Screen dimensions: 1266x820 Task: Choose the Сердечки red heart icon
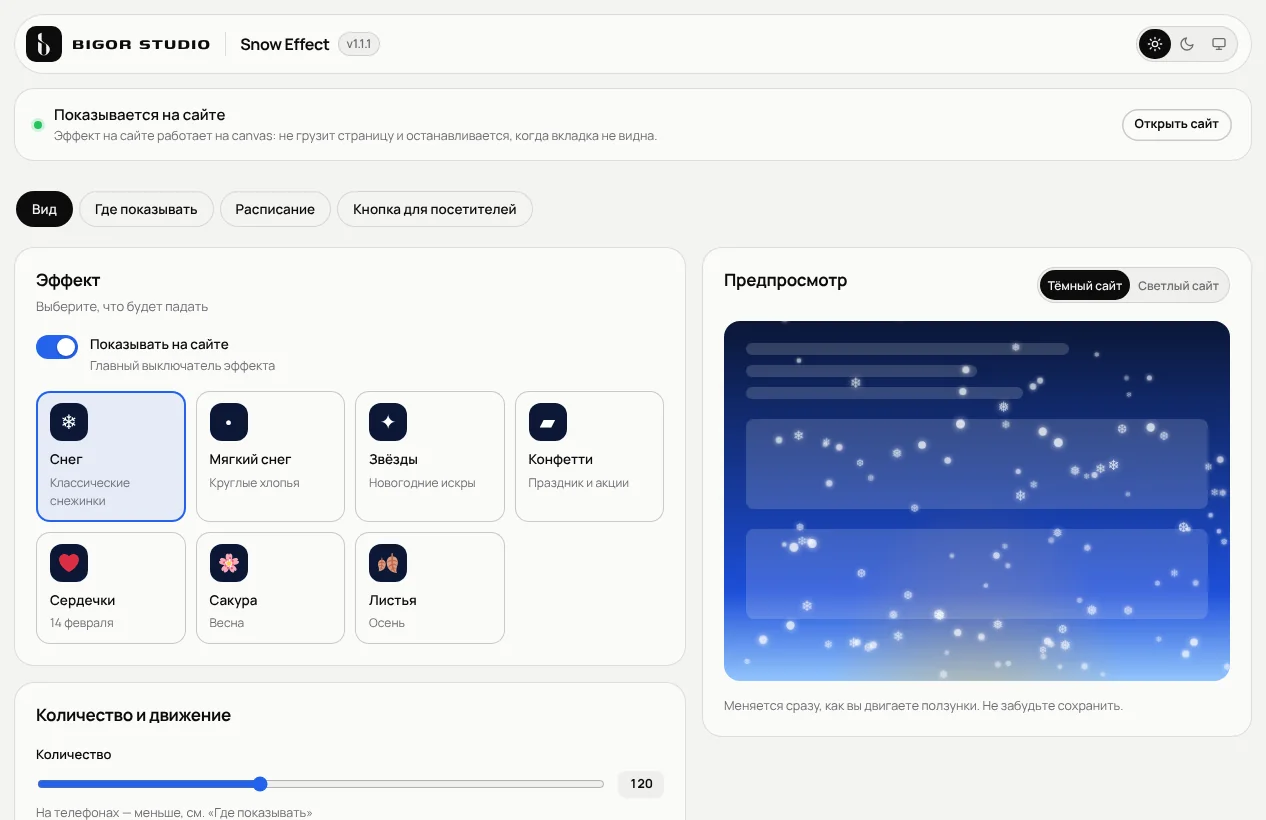(69, 563)
